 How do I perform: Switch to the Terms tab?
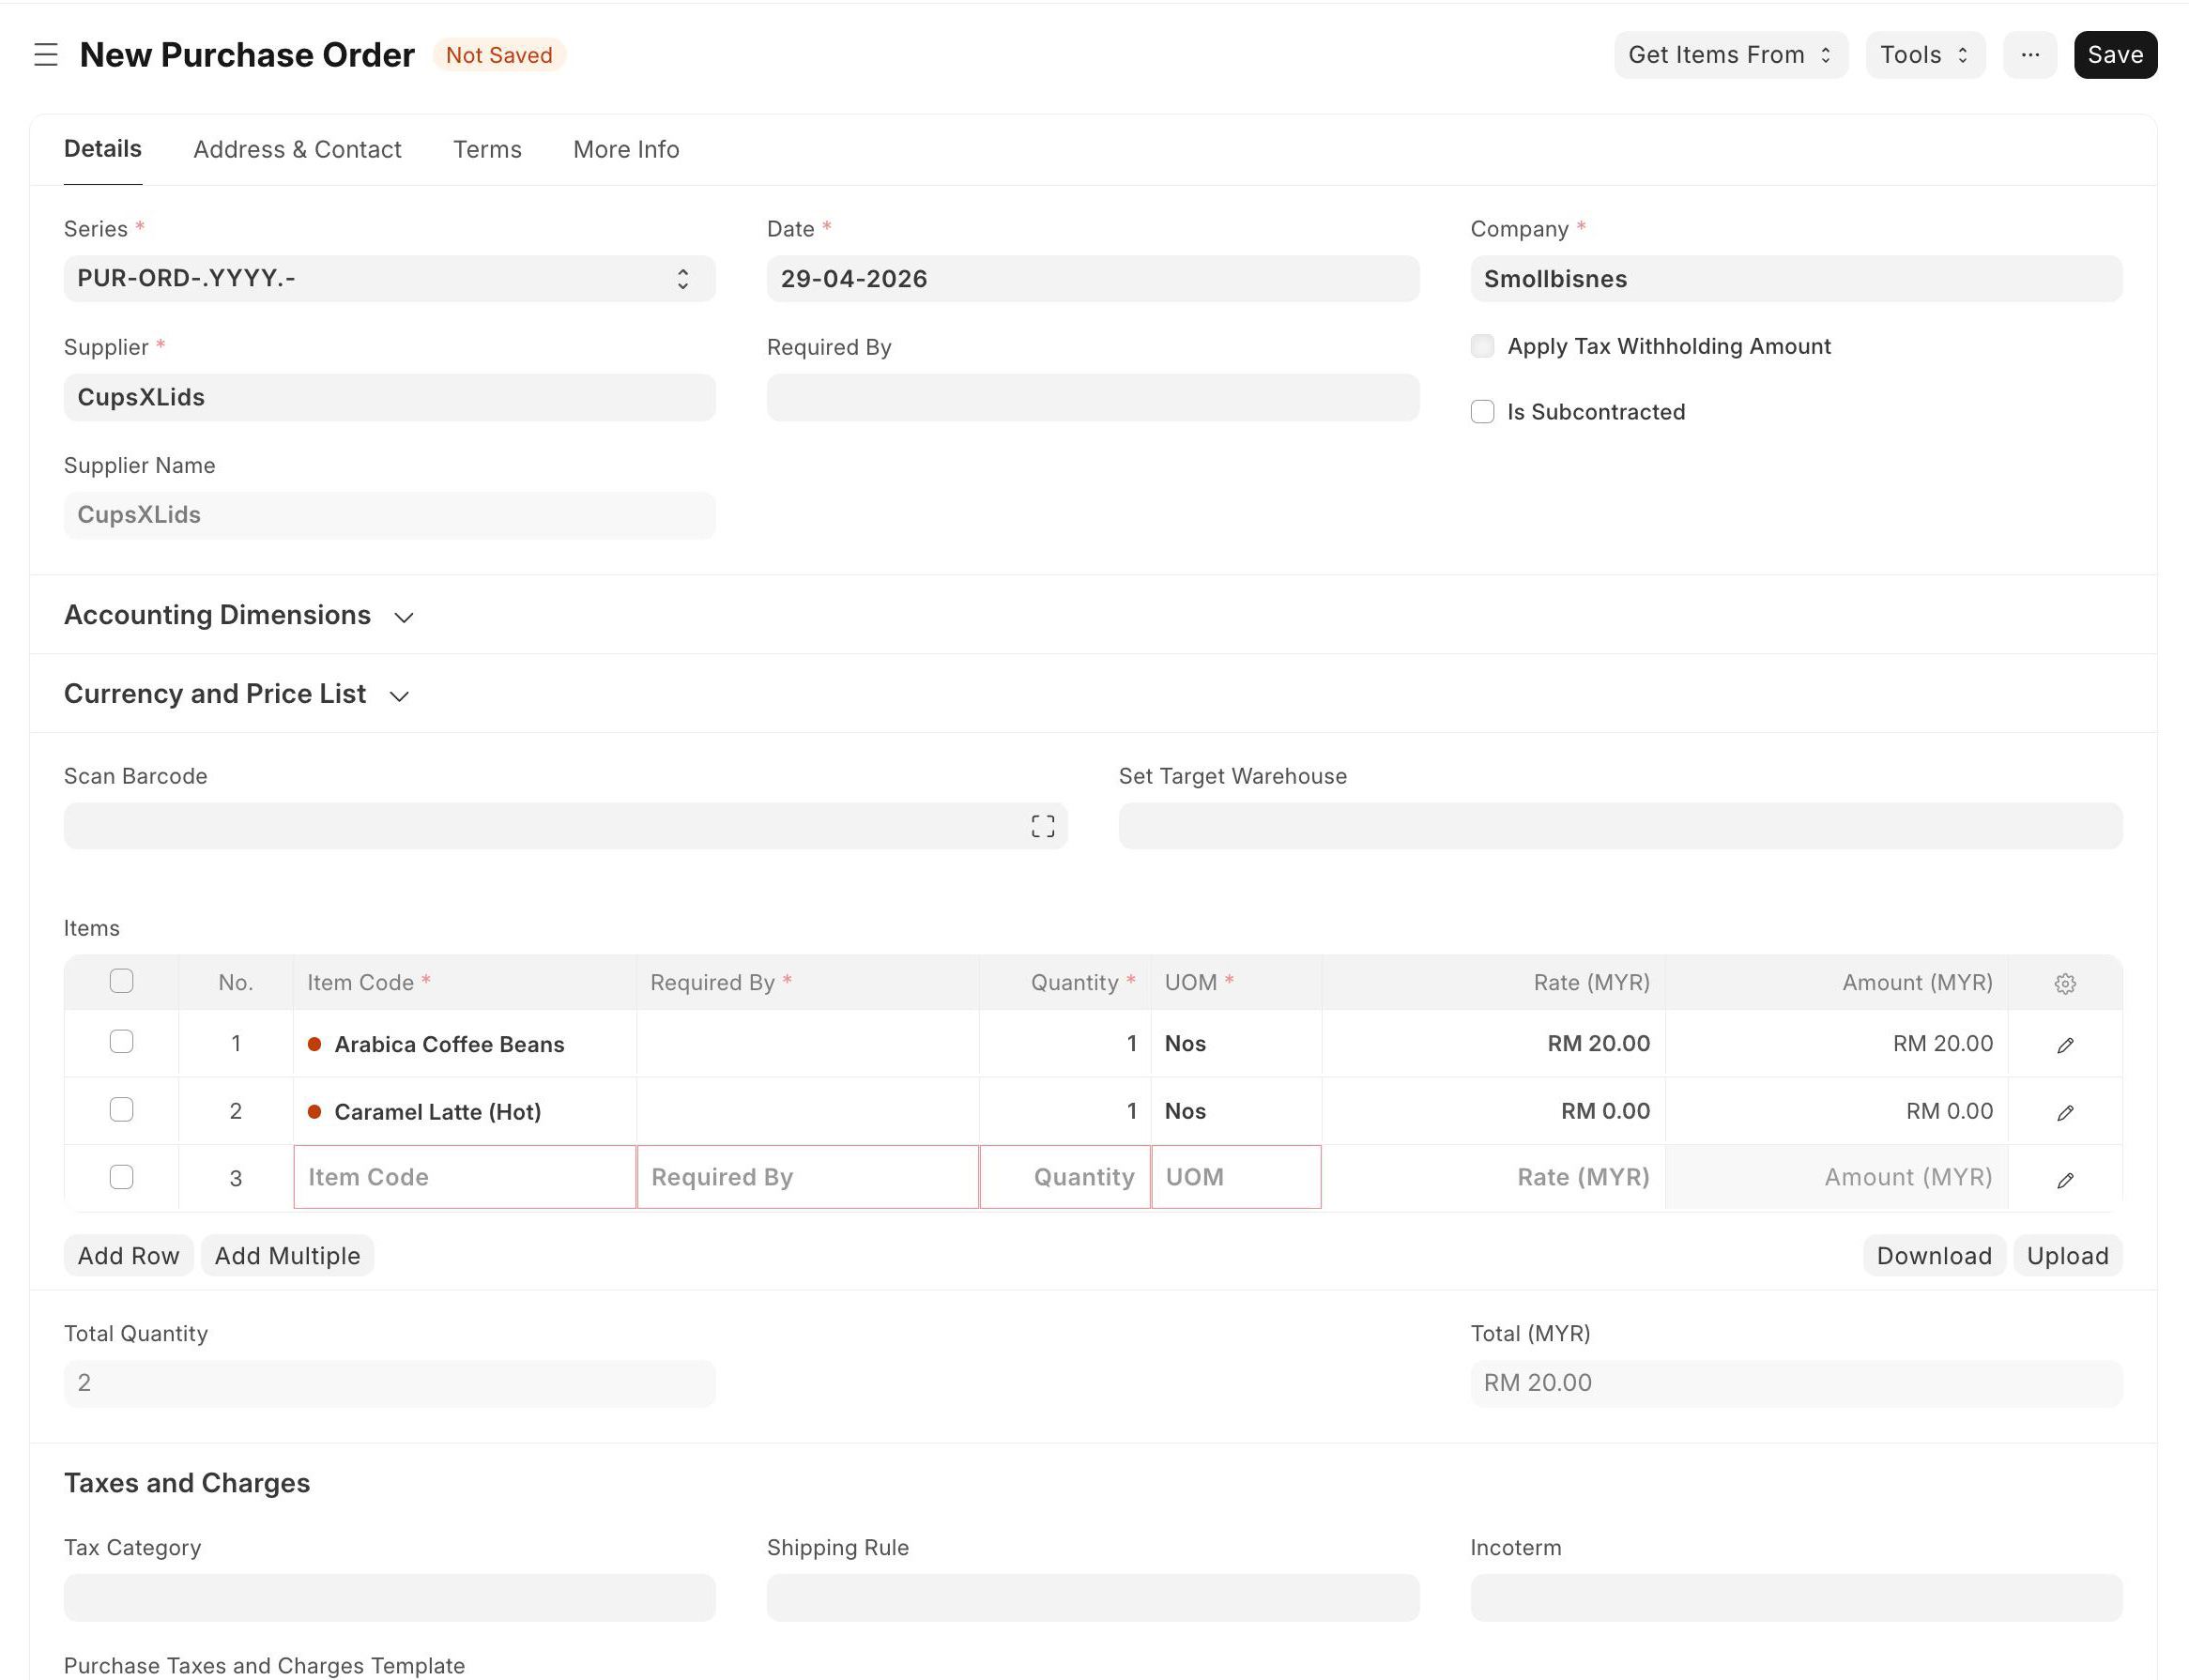click(x=487, y=150)
